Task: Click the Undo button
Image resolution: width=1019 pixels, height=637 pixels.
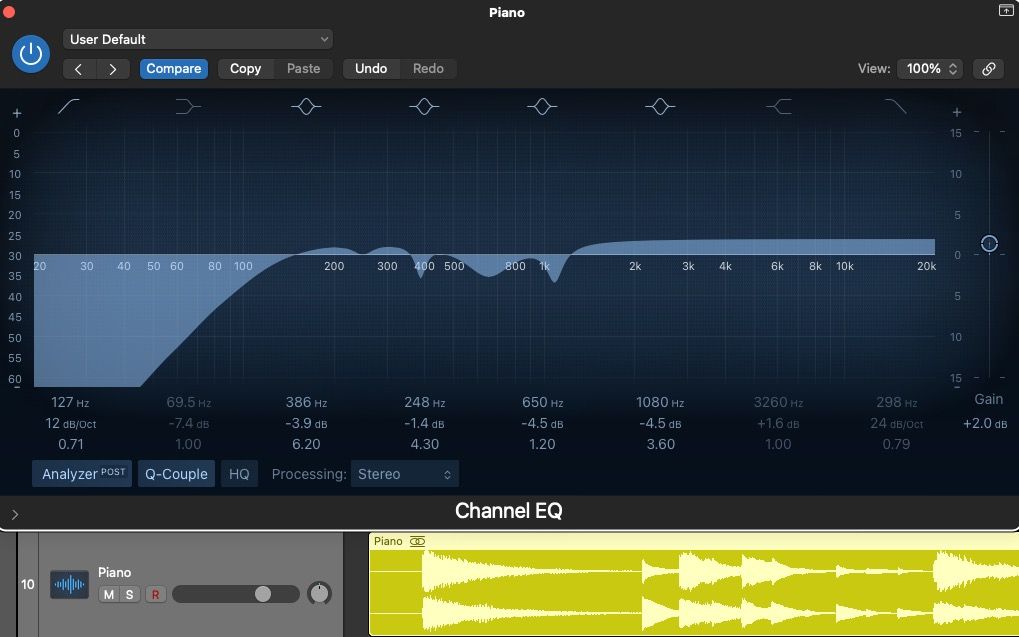Action: pyautogui.click(x=371, y=69)
